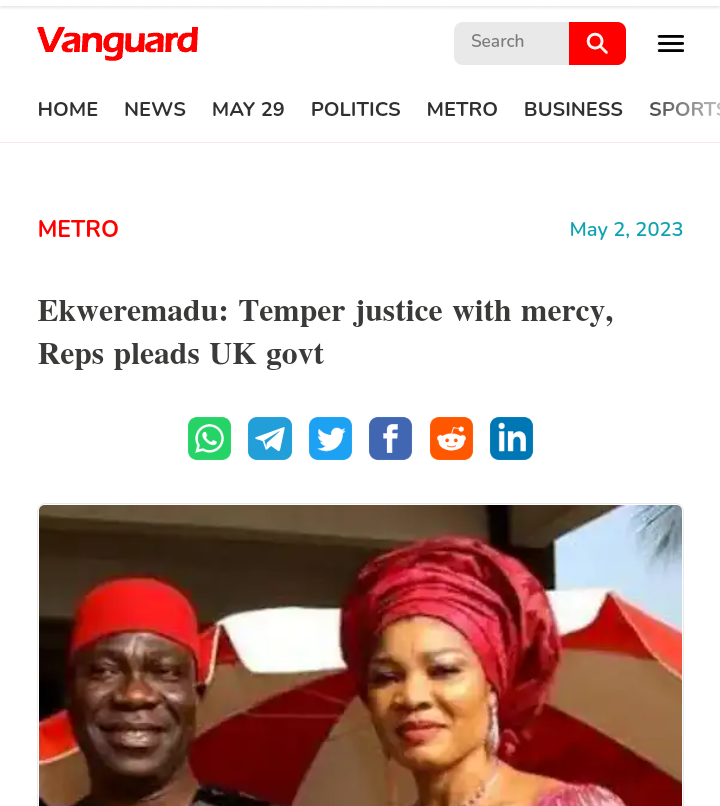
Task: Click the Vanguard logo
Action: click(118, 43)
